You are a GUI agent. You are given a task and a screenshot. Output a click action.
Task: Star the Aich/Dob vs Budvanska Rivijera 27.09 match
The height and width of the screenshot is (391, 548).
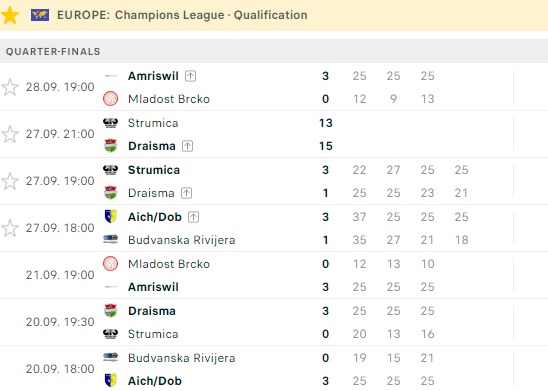pyautogui.click(x=10, y=228)
